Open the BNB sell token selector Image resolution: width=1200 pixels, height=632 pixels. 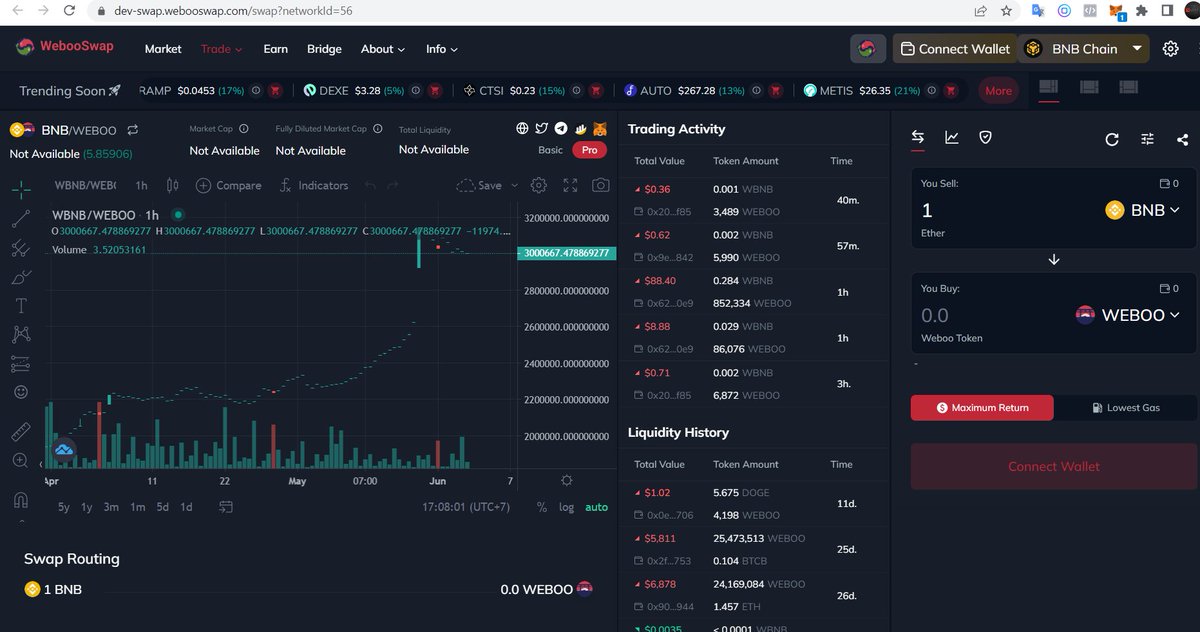coord(1142,210)
